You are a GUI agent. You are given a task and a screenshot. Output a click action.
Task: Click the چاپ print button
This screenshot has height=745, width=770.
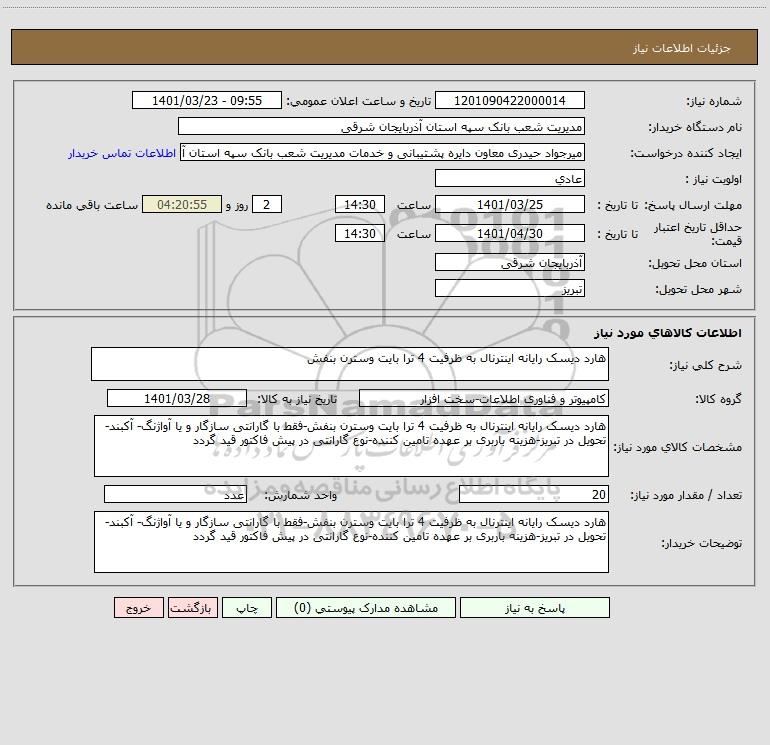[x=247, y=607]
